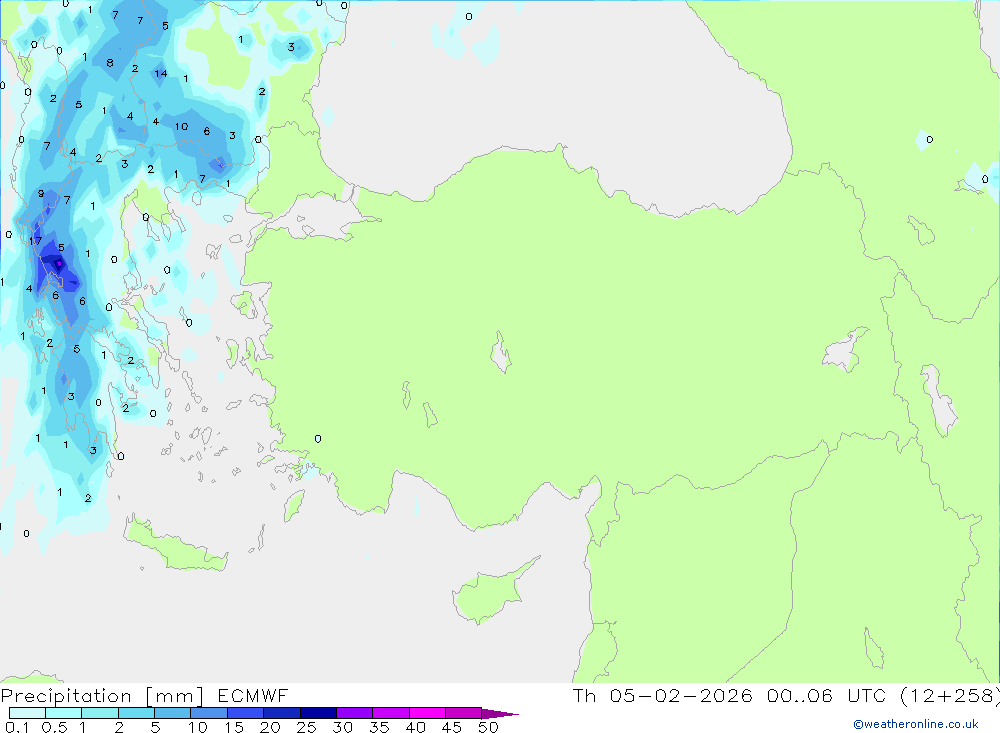Image resolution: width=1000 pixels, height=733 pixels.
Task: Select the 25–30 mm navy legend swatch
Action: 318,713
